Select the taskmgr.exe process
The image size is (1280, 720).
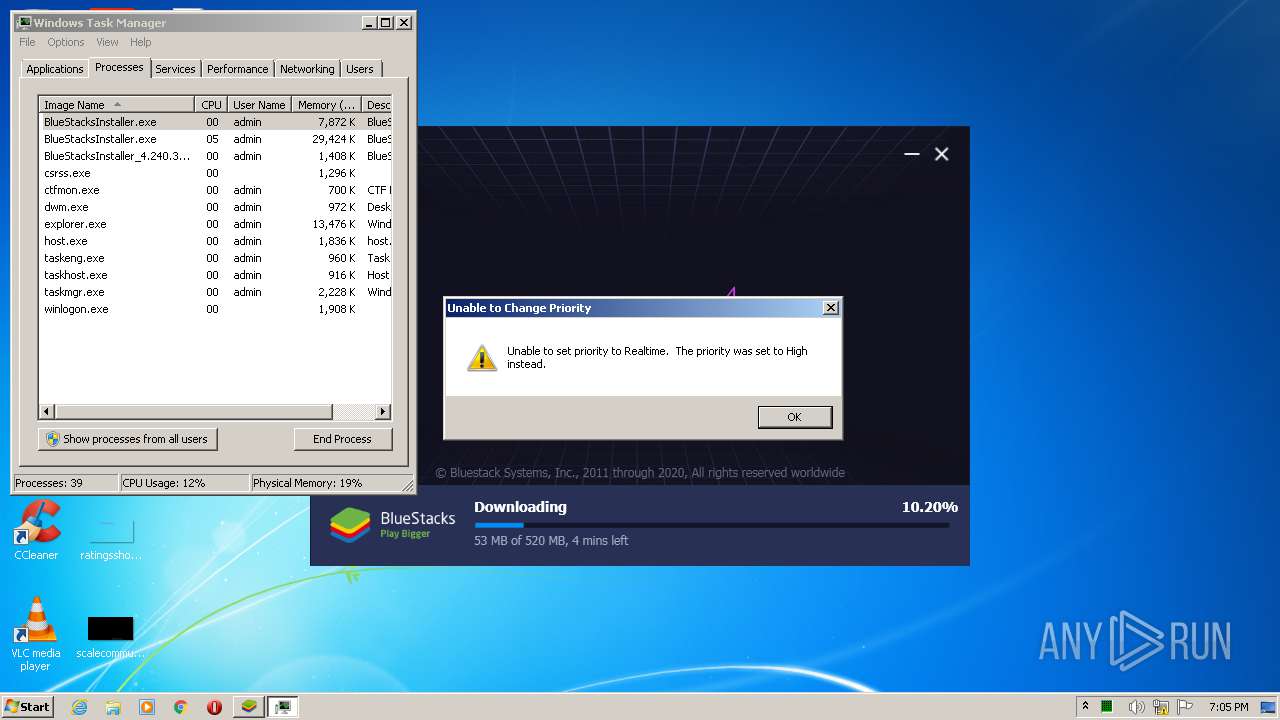[x=215, y=292]
